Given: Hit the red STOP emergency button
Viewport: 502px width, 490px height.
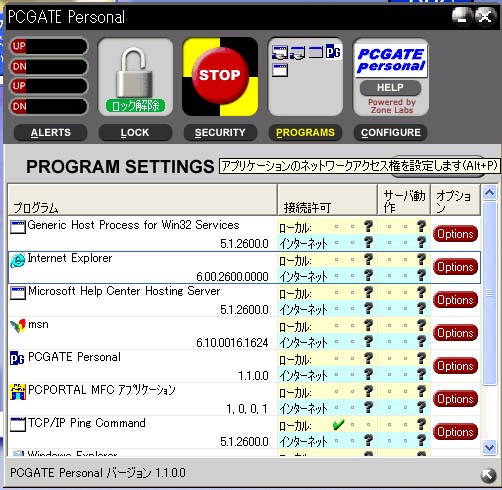Looking at the screenshot, I should (x=220, y=76).
